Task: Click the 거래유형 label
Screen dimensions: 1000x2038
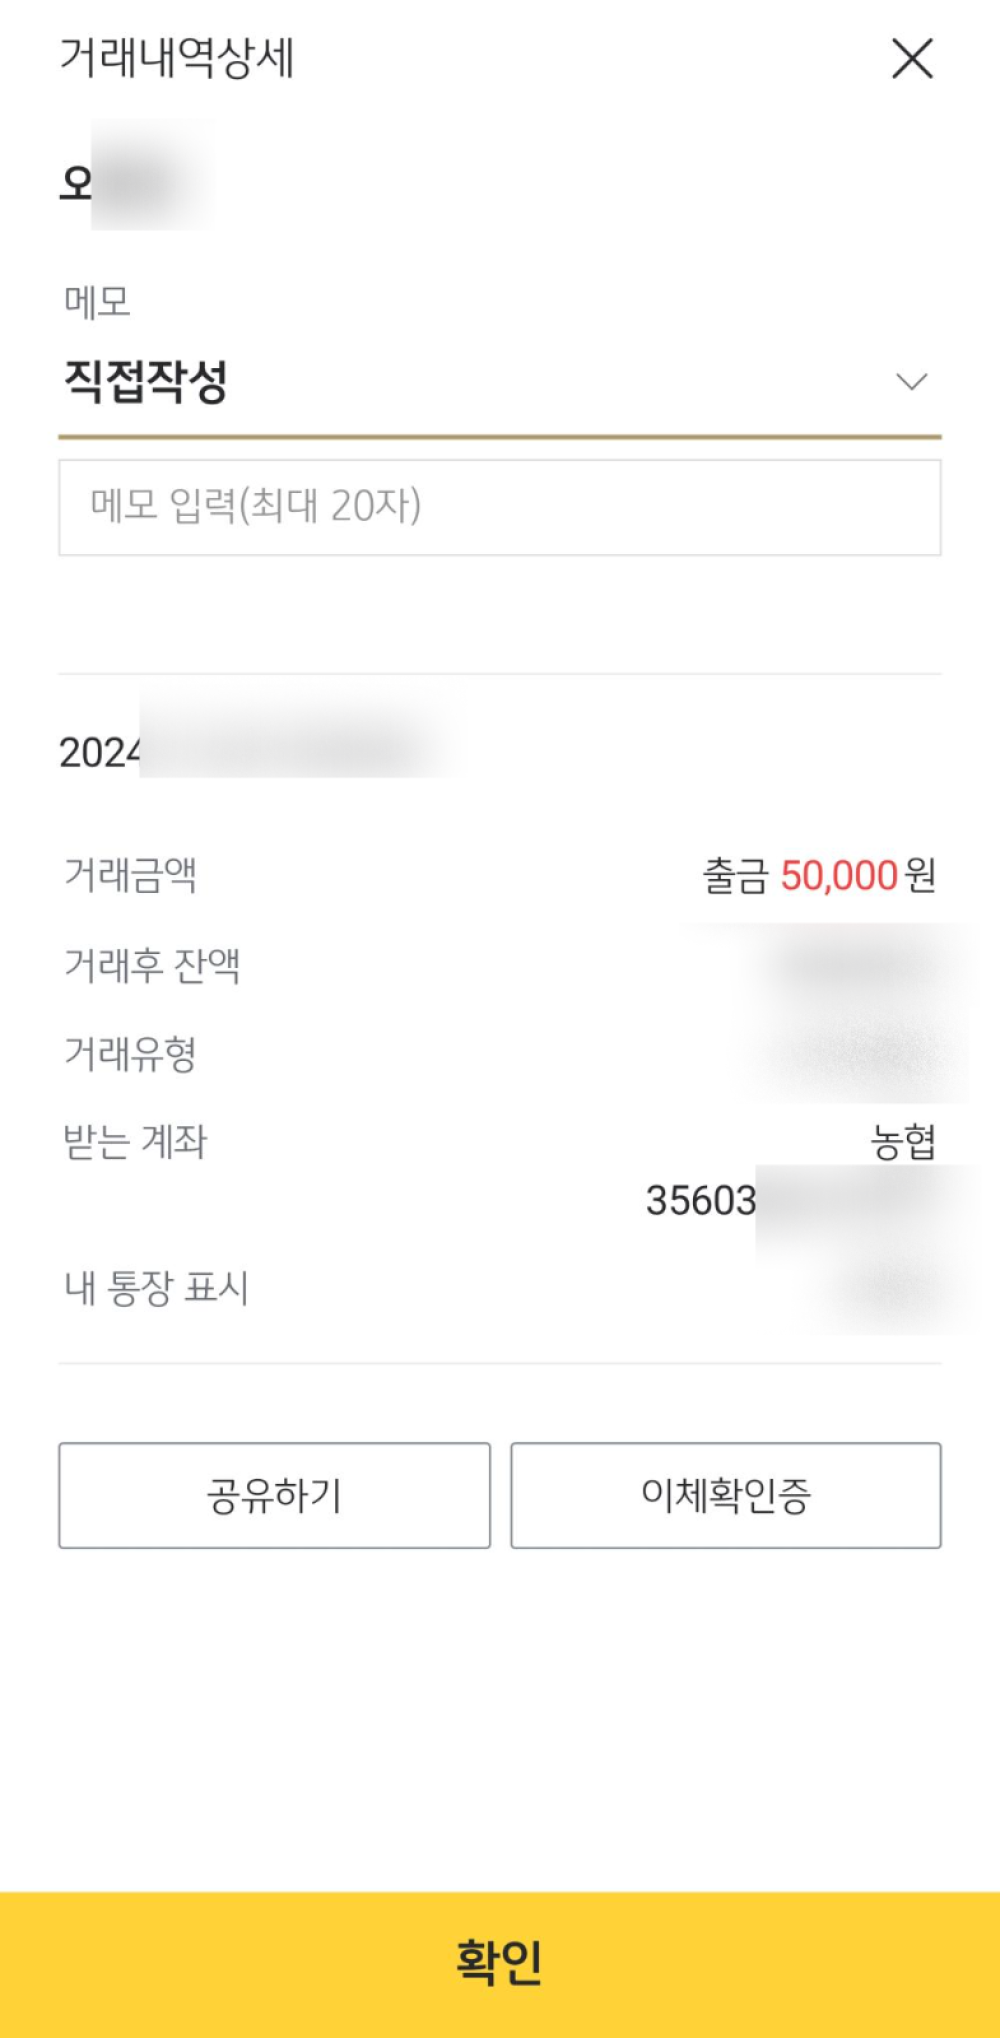Action: point(130,1053)
